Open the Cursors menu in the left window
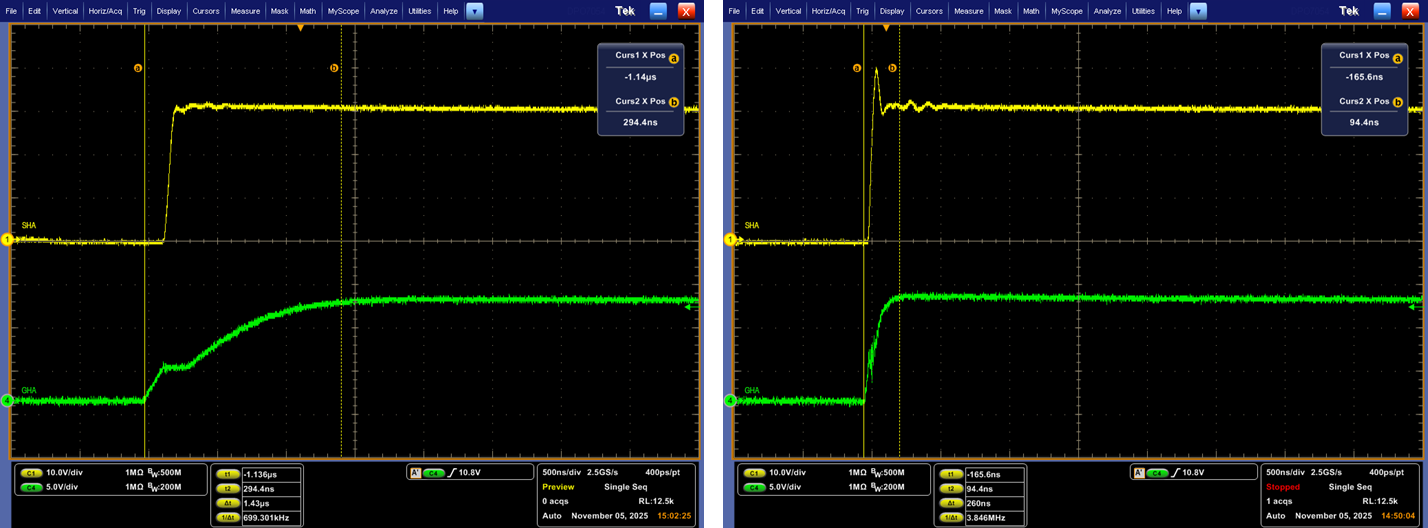Image resolution: width=1428 pixels, height=528 pixels. click(206, 11)
